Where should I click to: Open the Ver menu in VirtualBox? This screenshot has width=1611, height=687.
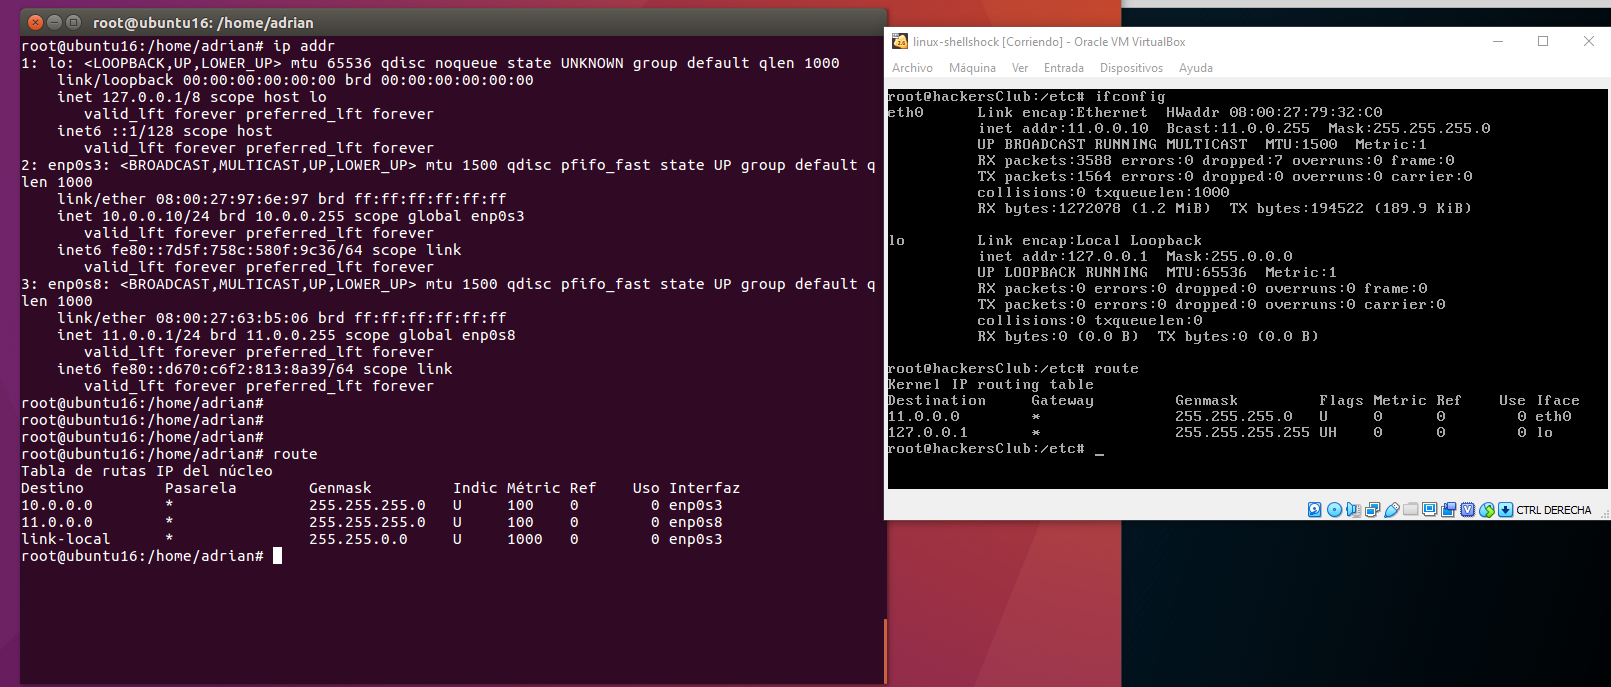(x=1020, y=68)
